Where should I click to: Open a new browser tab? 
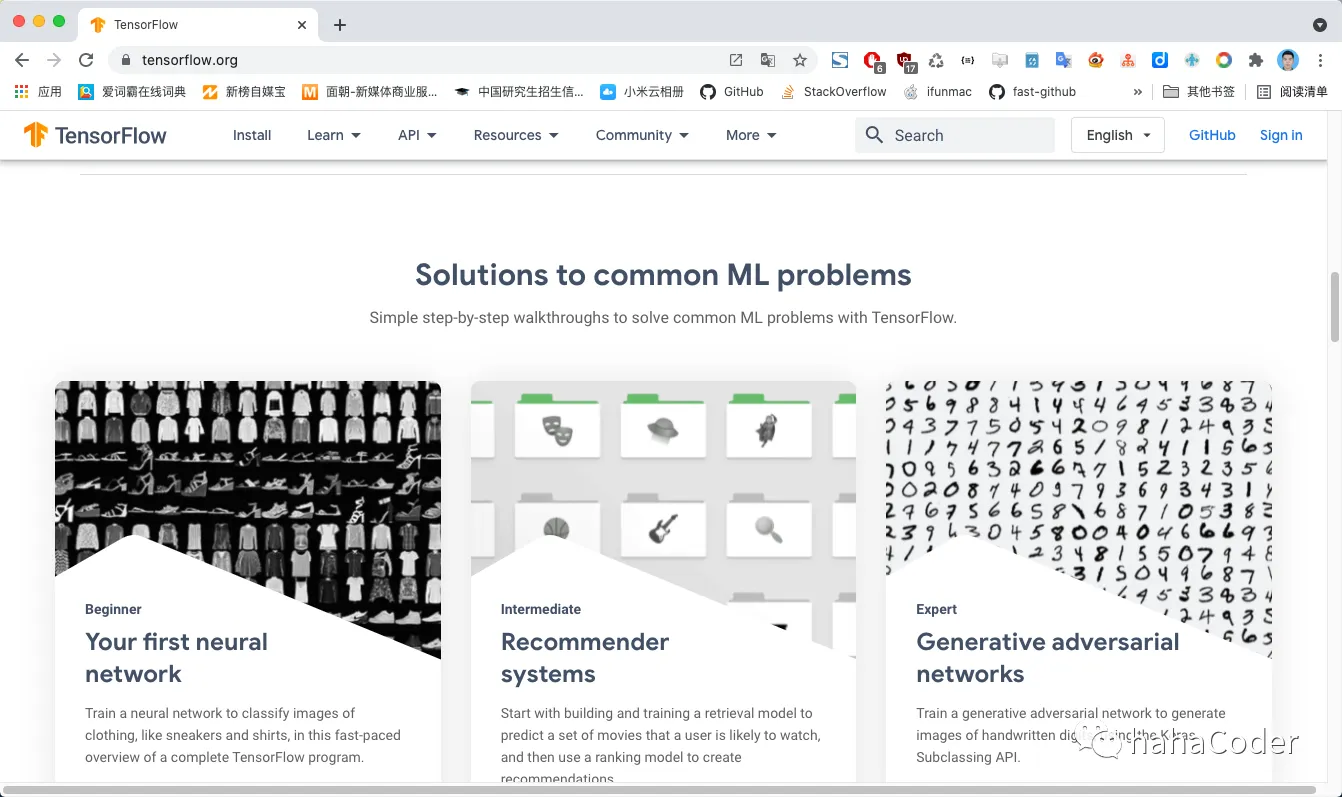(340, 25)
